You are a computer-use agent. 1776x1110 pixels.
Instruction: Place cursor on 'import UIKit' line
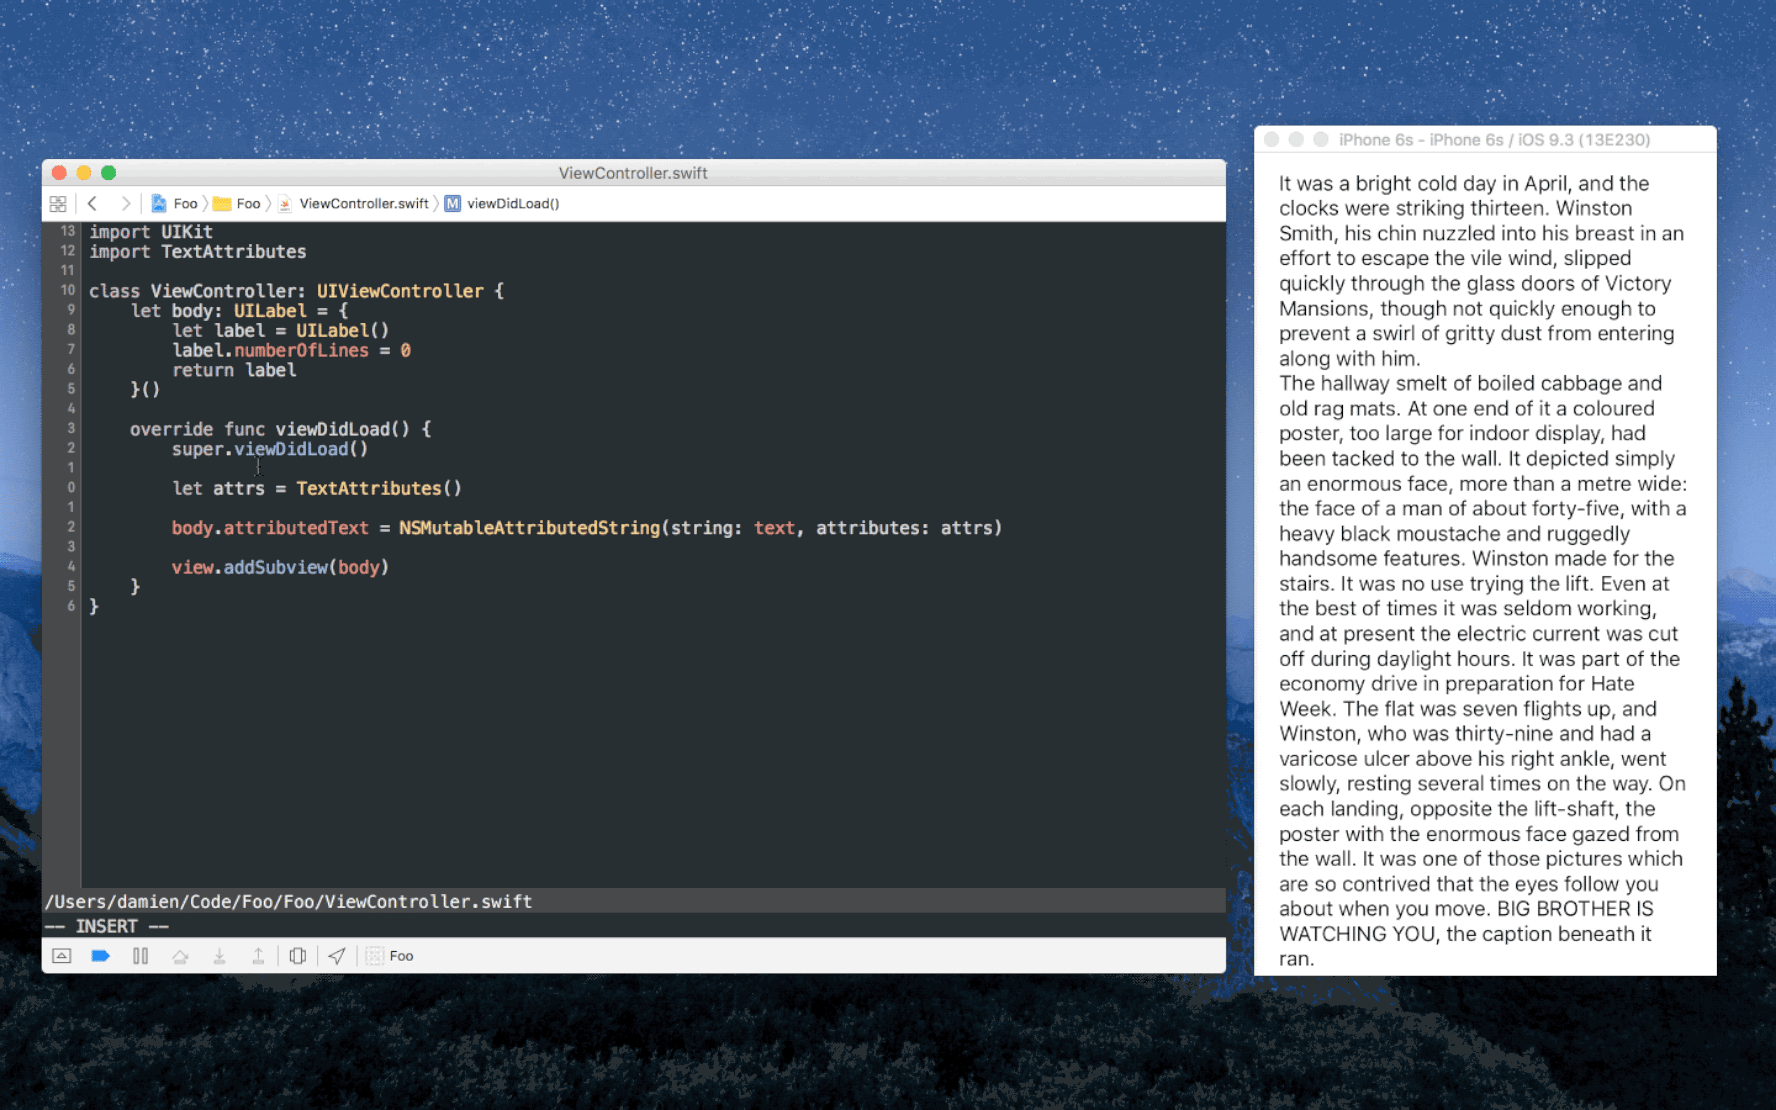(151, 232)
